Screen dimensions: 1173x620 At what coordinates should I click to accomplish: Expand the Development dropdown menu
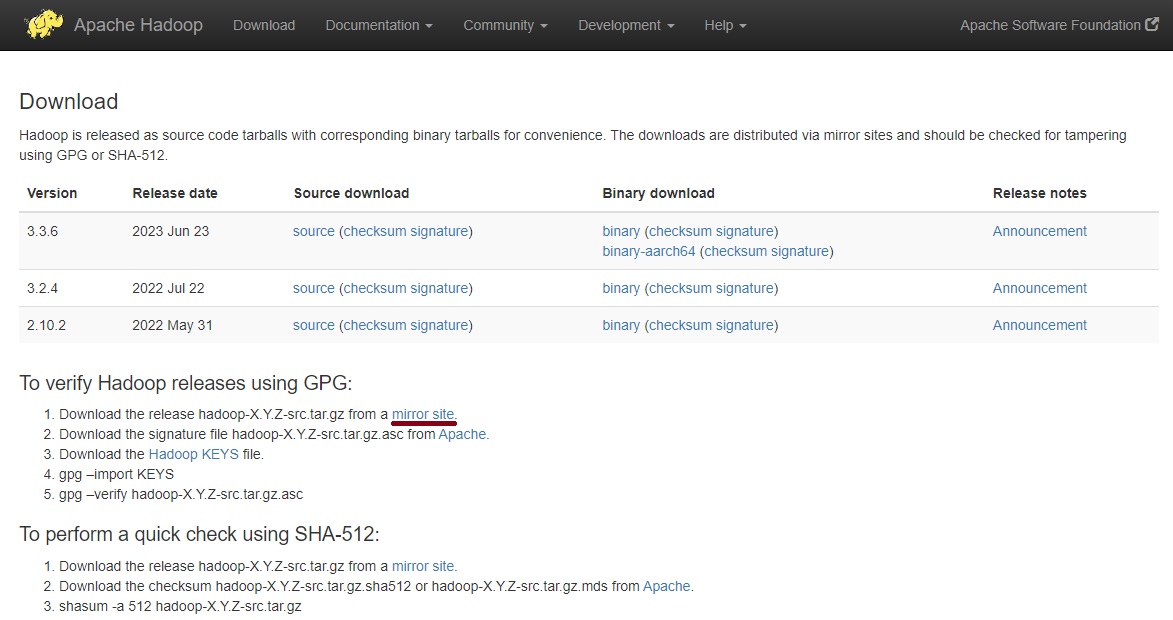[x=626, y=25]
